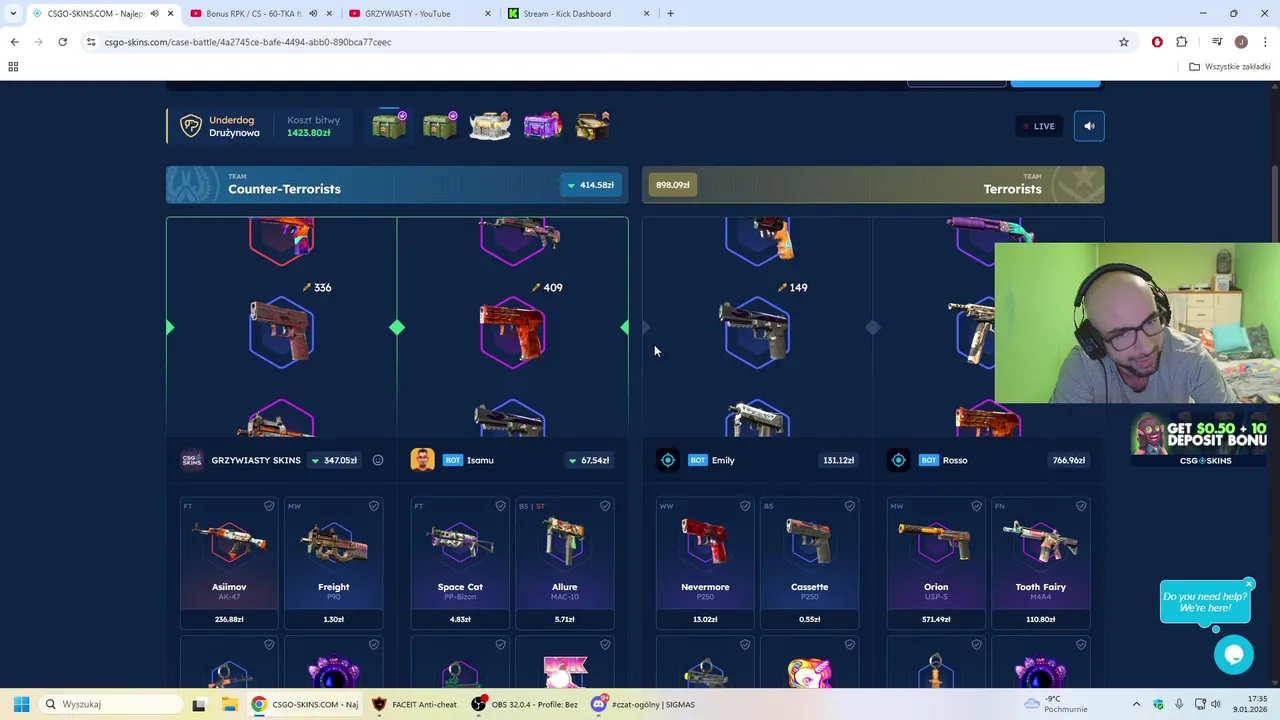Open Discord #czat-ogólny from taskbar
The image size is (1280, 720).
[x=643, y=704]
